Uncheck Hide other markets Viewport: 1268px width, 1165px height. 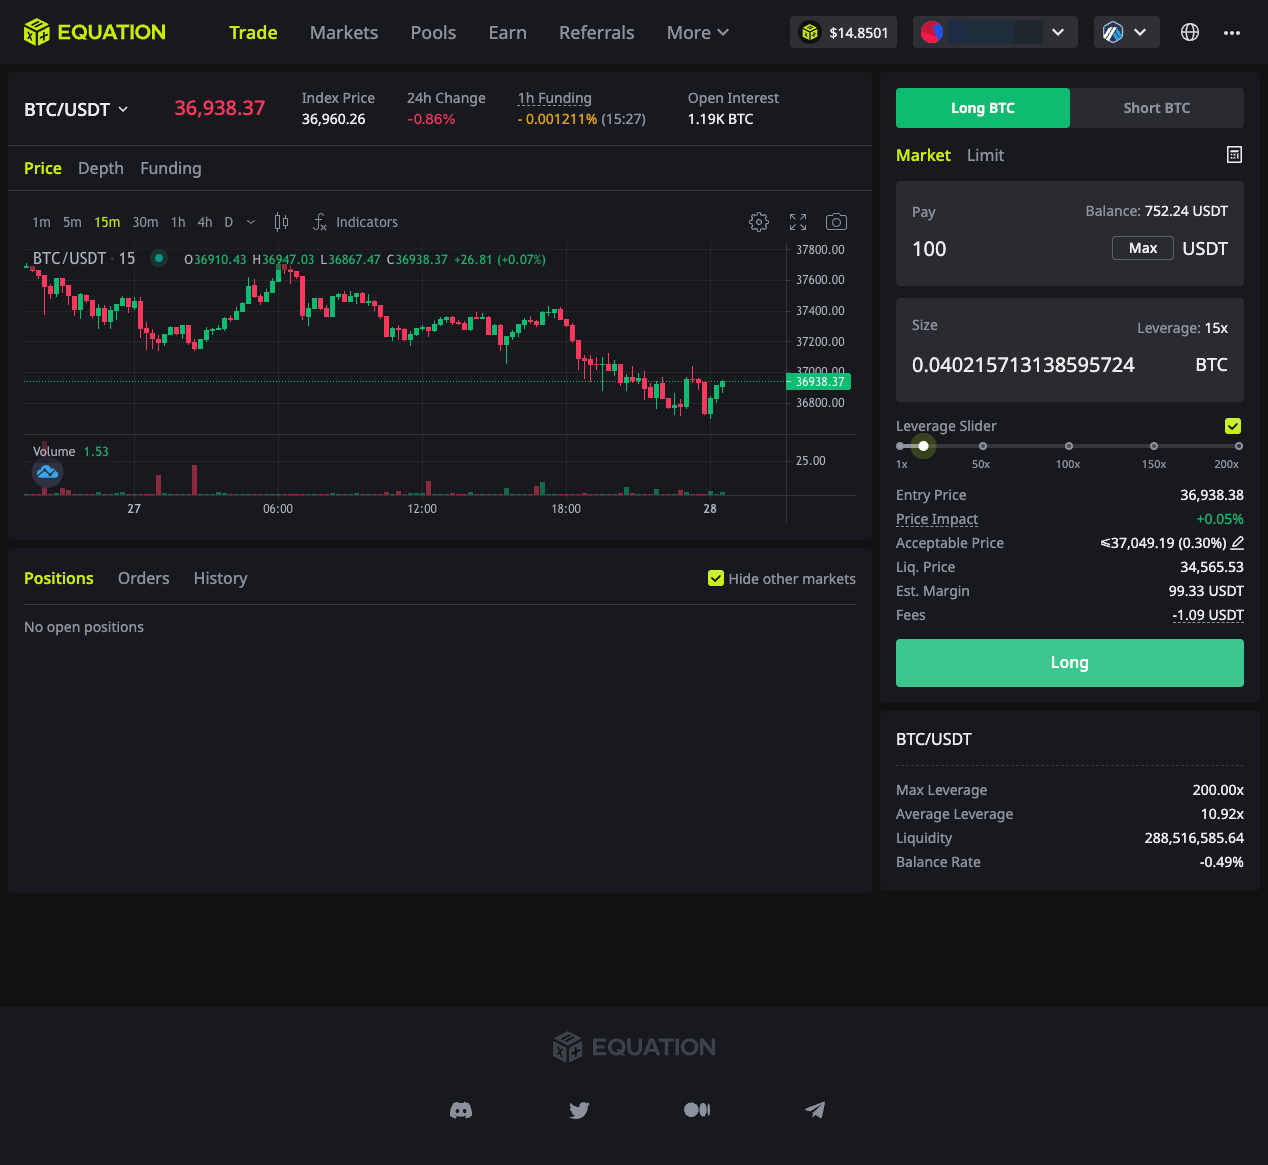pyautogui.click(x=716, y=578)
